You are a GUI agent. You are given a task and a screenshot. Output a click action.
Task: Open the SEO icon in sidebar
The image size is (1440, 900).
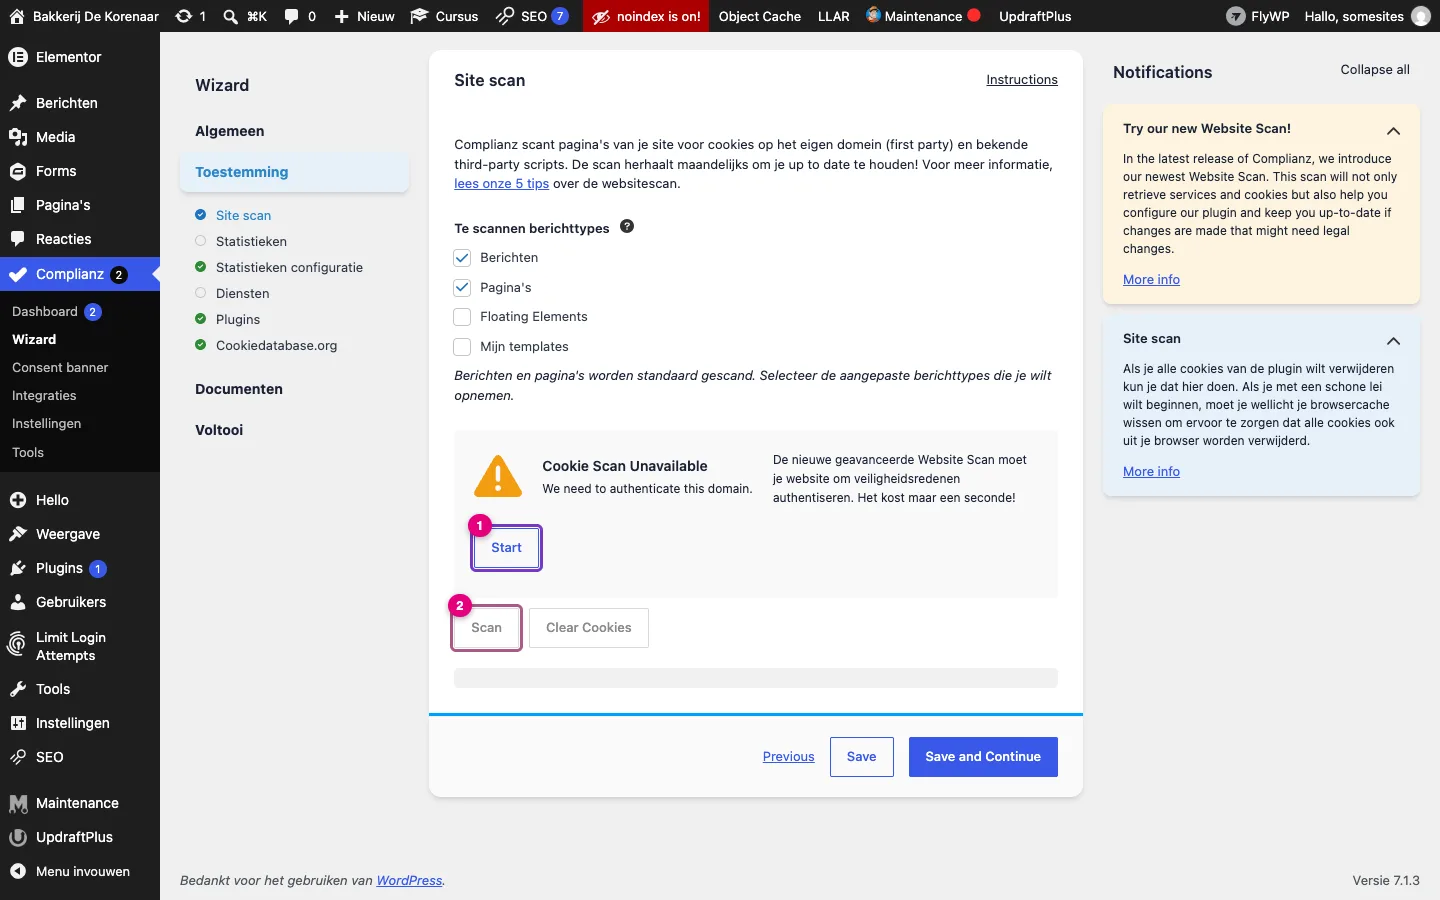[18, 757]
